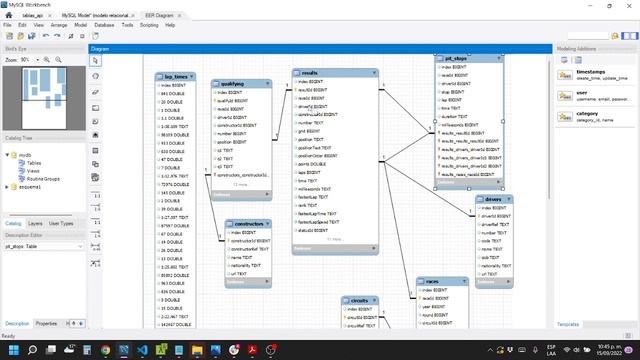Click the category template
The image size is (640, 360).
coord(595,117)
